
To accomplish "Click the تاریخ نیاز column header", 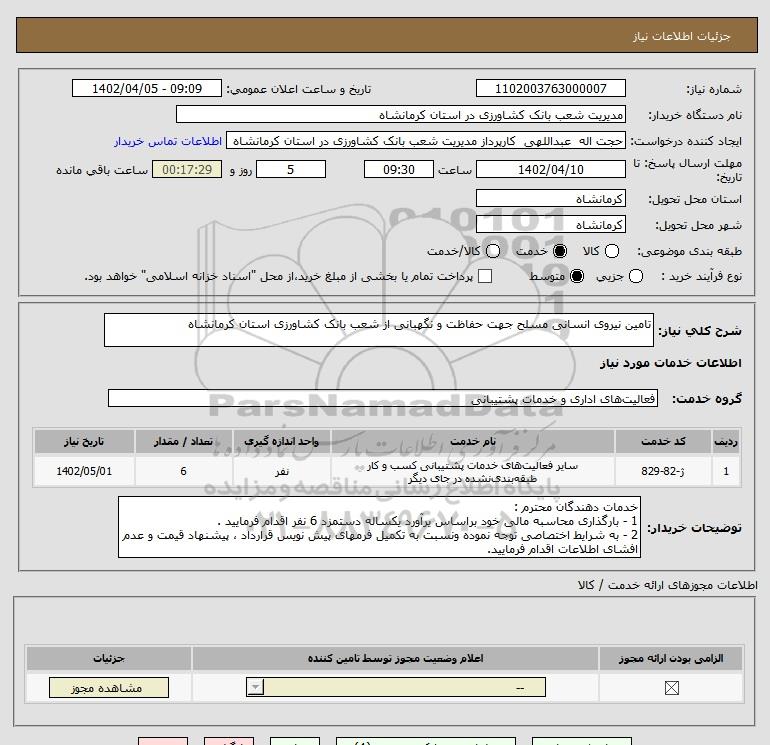I will click(84, 441).
